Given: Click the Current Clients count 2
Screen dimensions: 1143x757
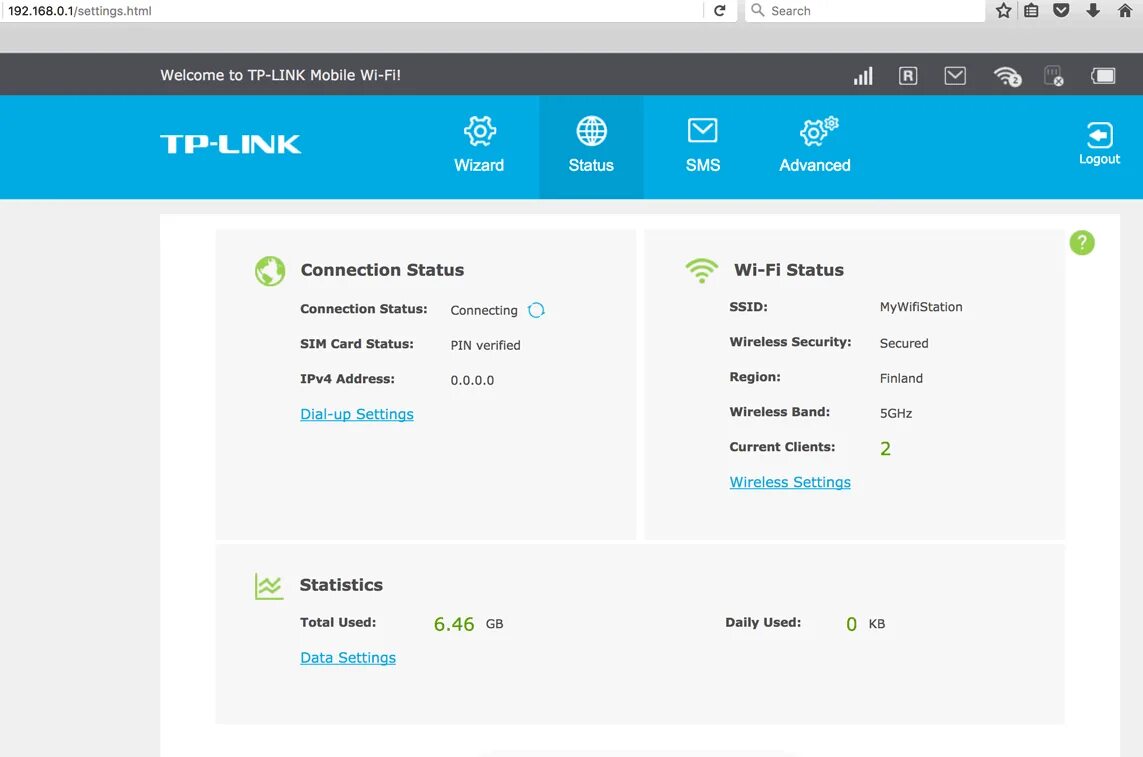Looking at the screenshot, I should pyautogui.click(x=885, y=449).
